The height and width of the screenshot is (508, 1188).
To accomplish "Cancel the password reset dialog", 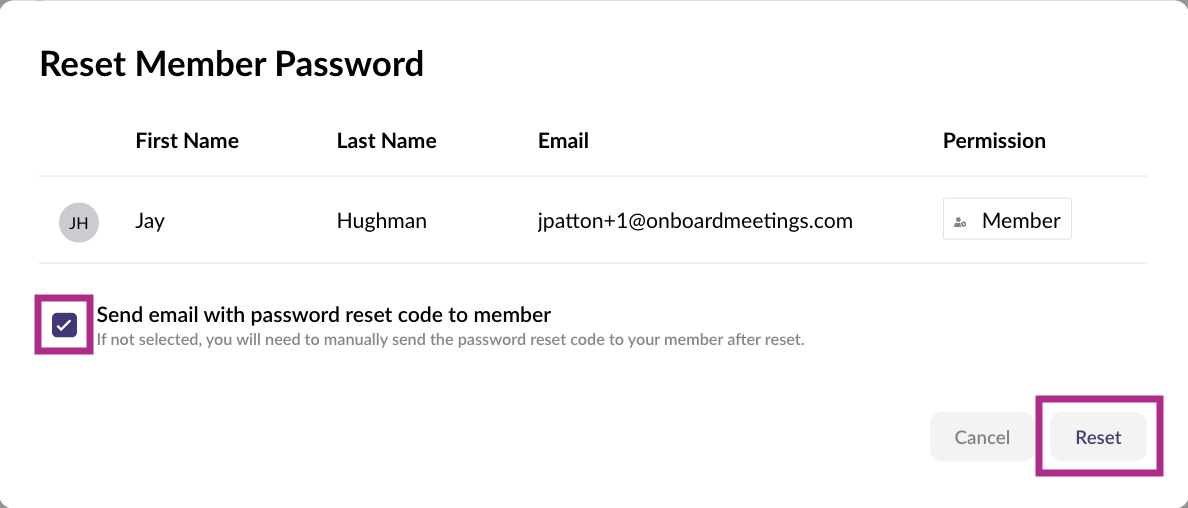I will [982, 437].
